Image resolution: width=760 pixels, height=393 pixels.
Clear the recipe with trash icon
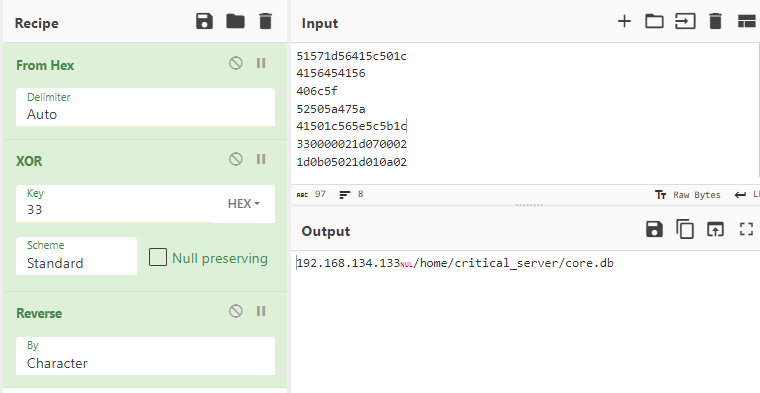(266, 22)
